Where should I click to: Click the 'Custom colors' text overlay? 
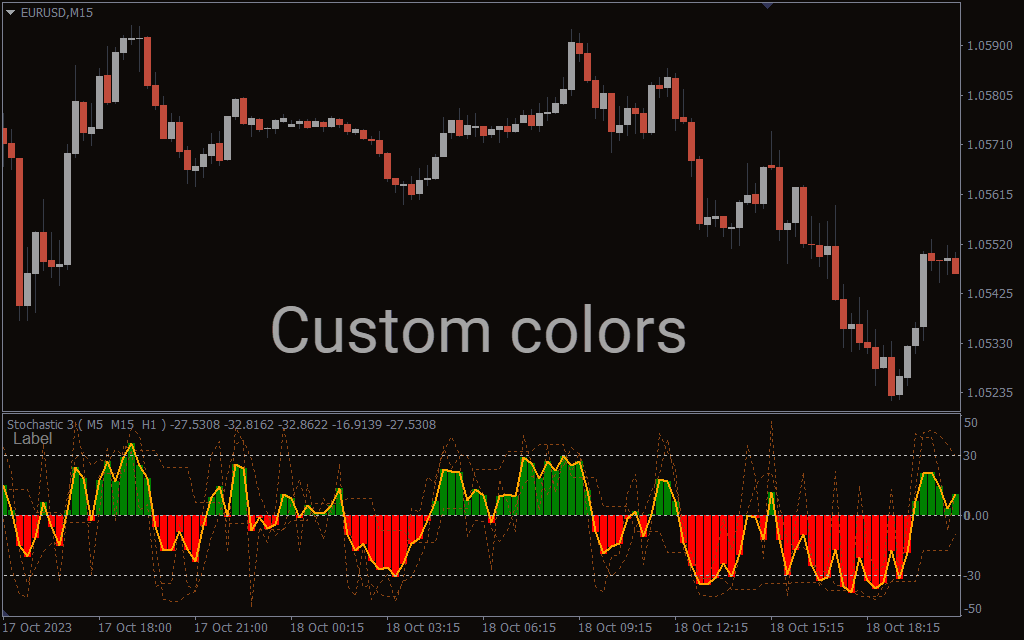(478, 331)
